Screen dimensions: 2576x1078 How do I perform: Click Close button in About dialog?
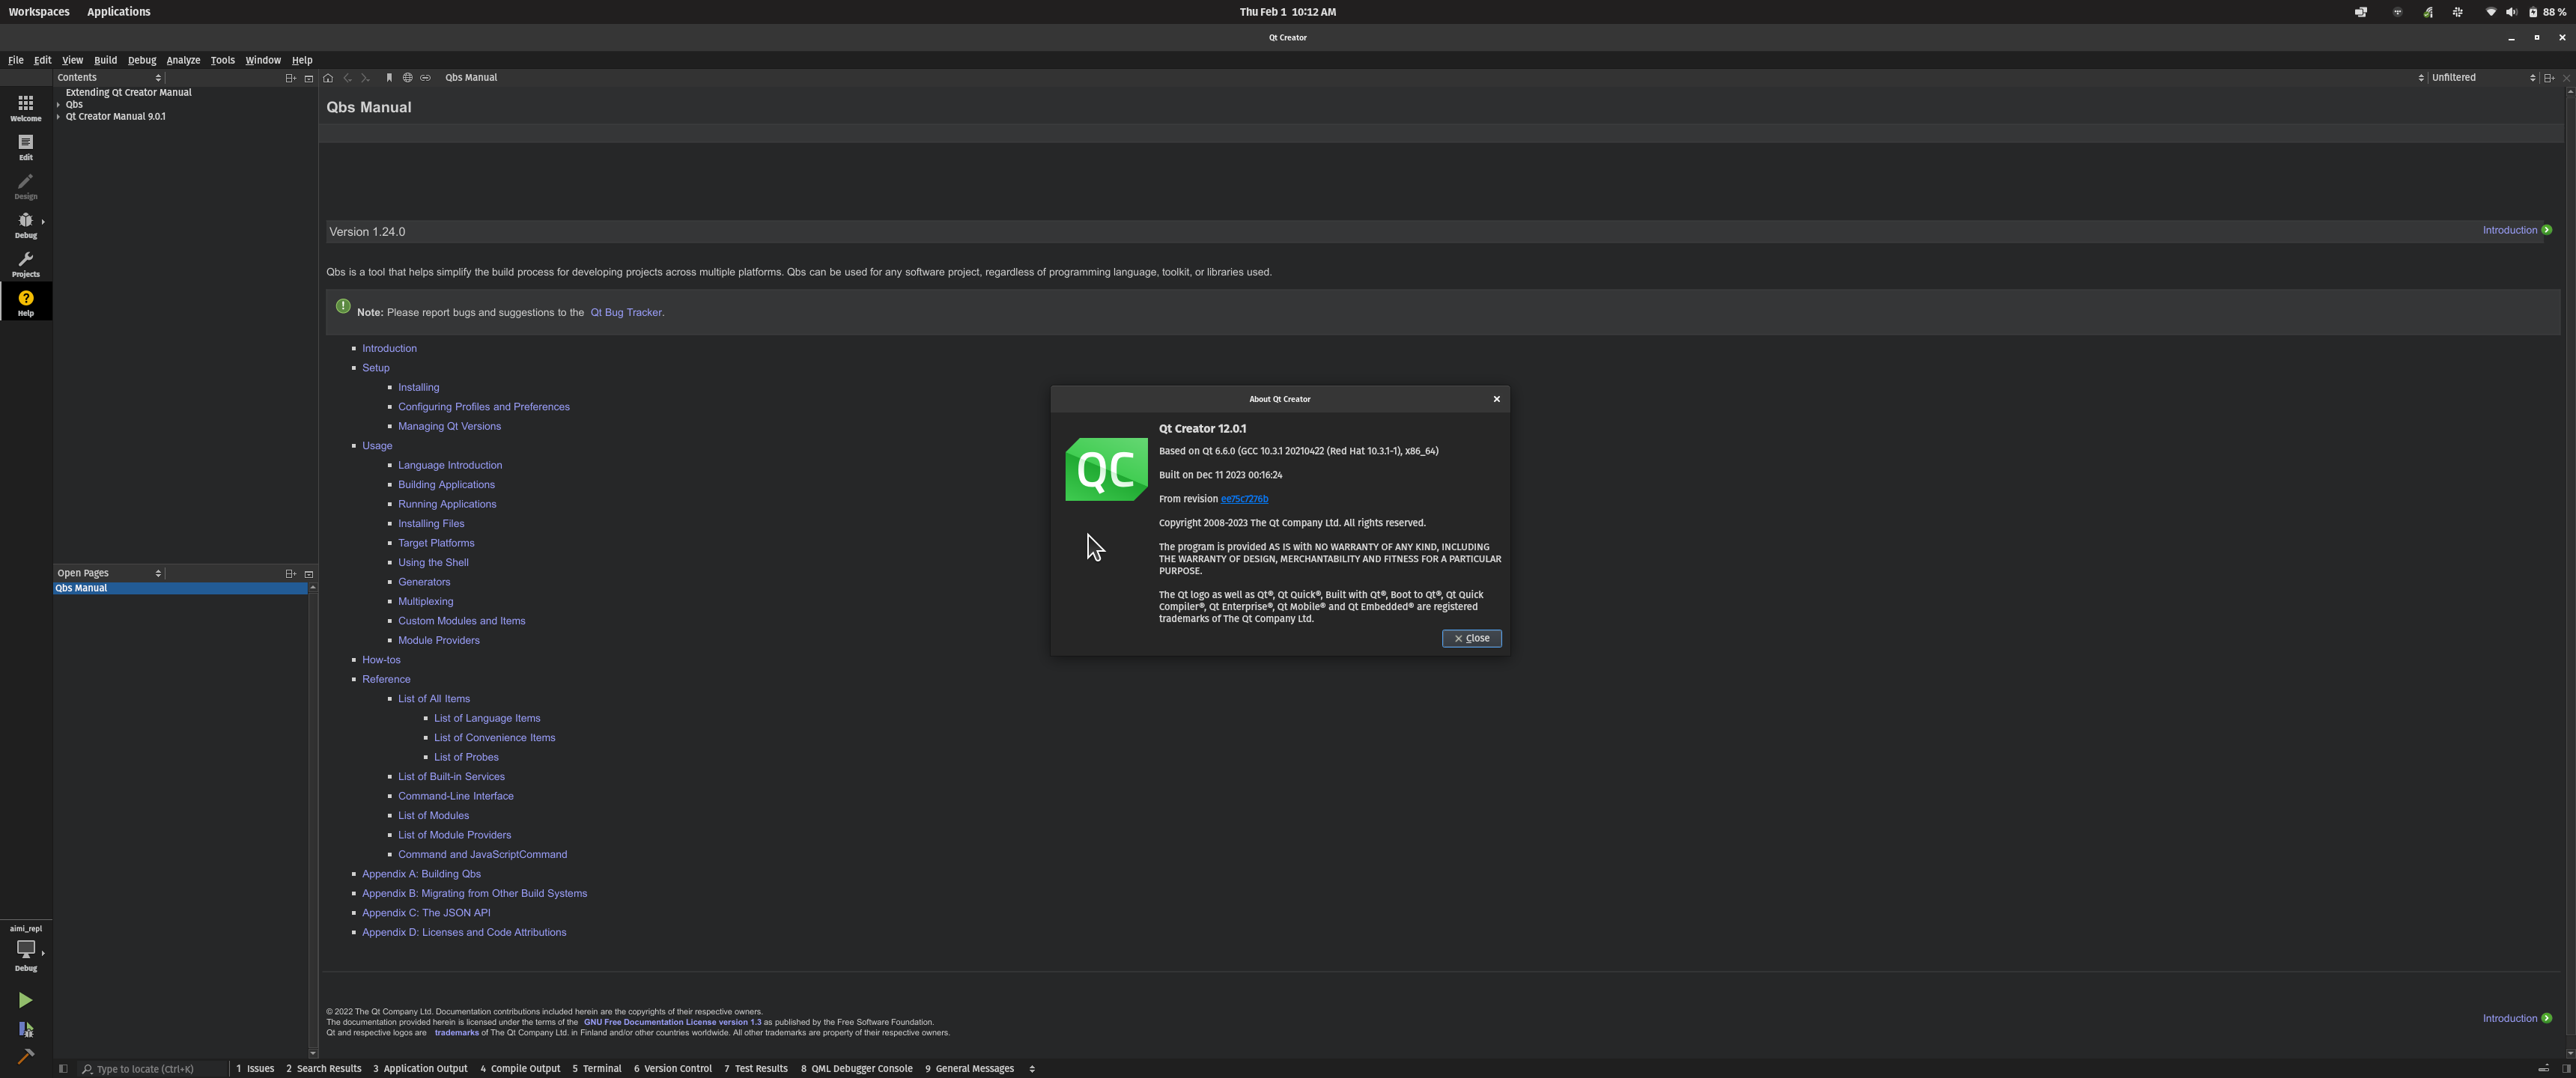tap(1471, 638)
